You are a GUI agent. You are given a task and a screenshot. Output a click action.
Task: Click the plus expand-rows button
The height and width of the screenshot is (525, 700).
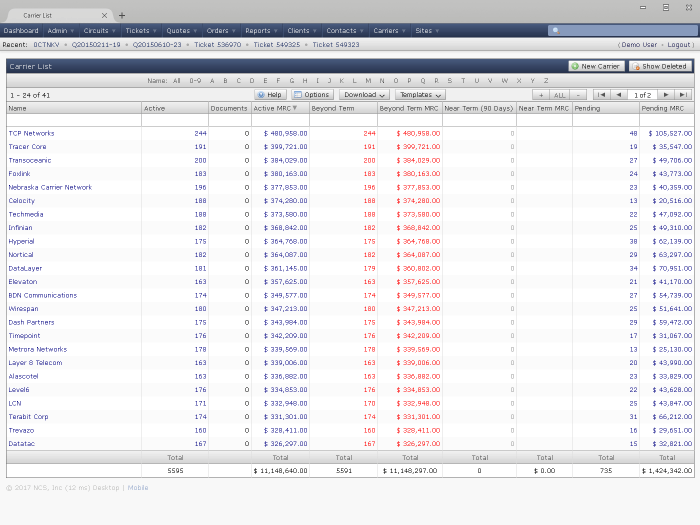coord(541,94)
